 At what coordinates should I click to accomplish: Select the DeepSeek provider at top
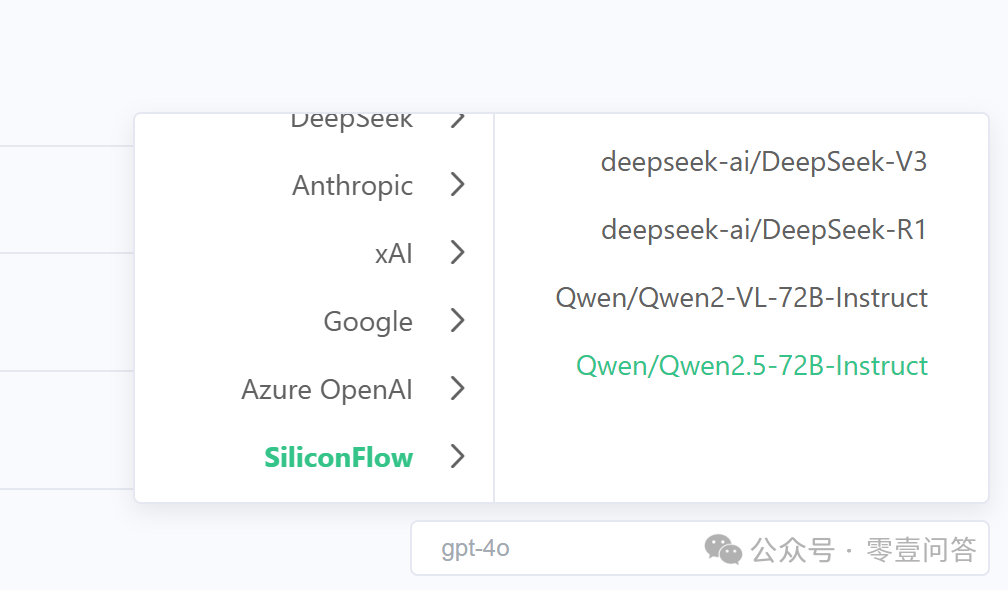[351, 120]
